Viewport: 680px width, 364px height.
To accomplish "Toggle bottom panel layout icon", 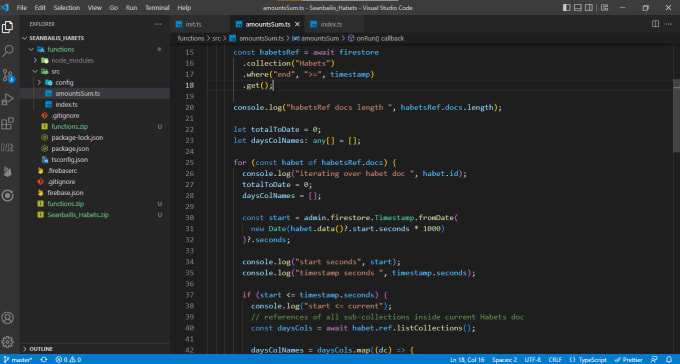I will [x=578, y=8].
